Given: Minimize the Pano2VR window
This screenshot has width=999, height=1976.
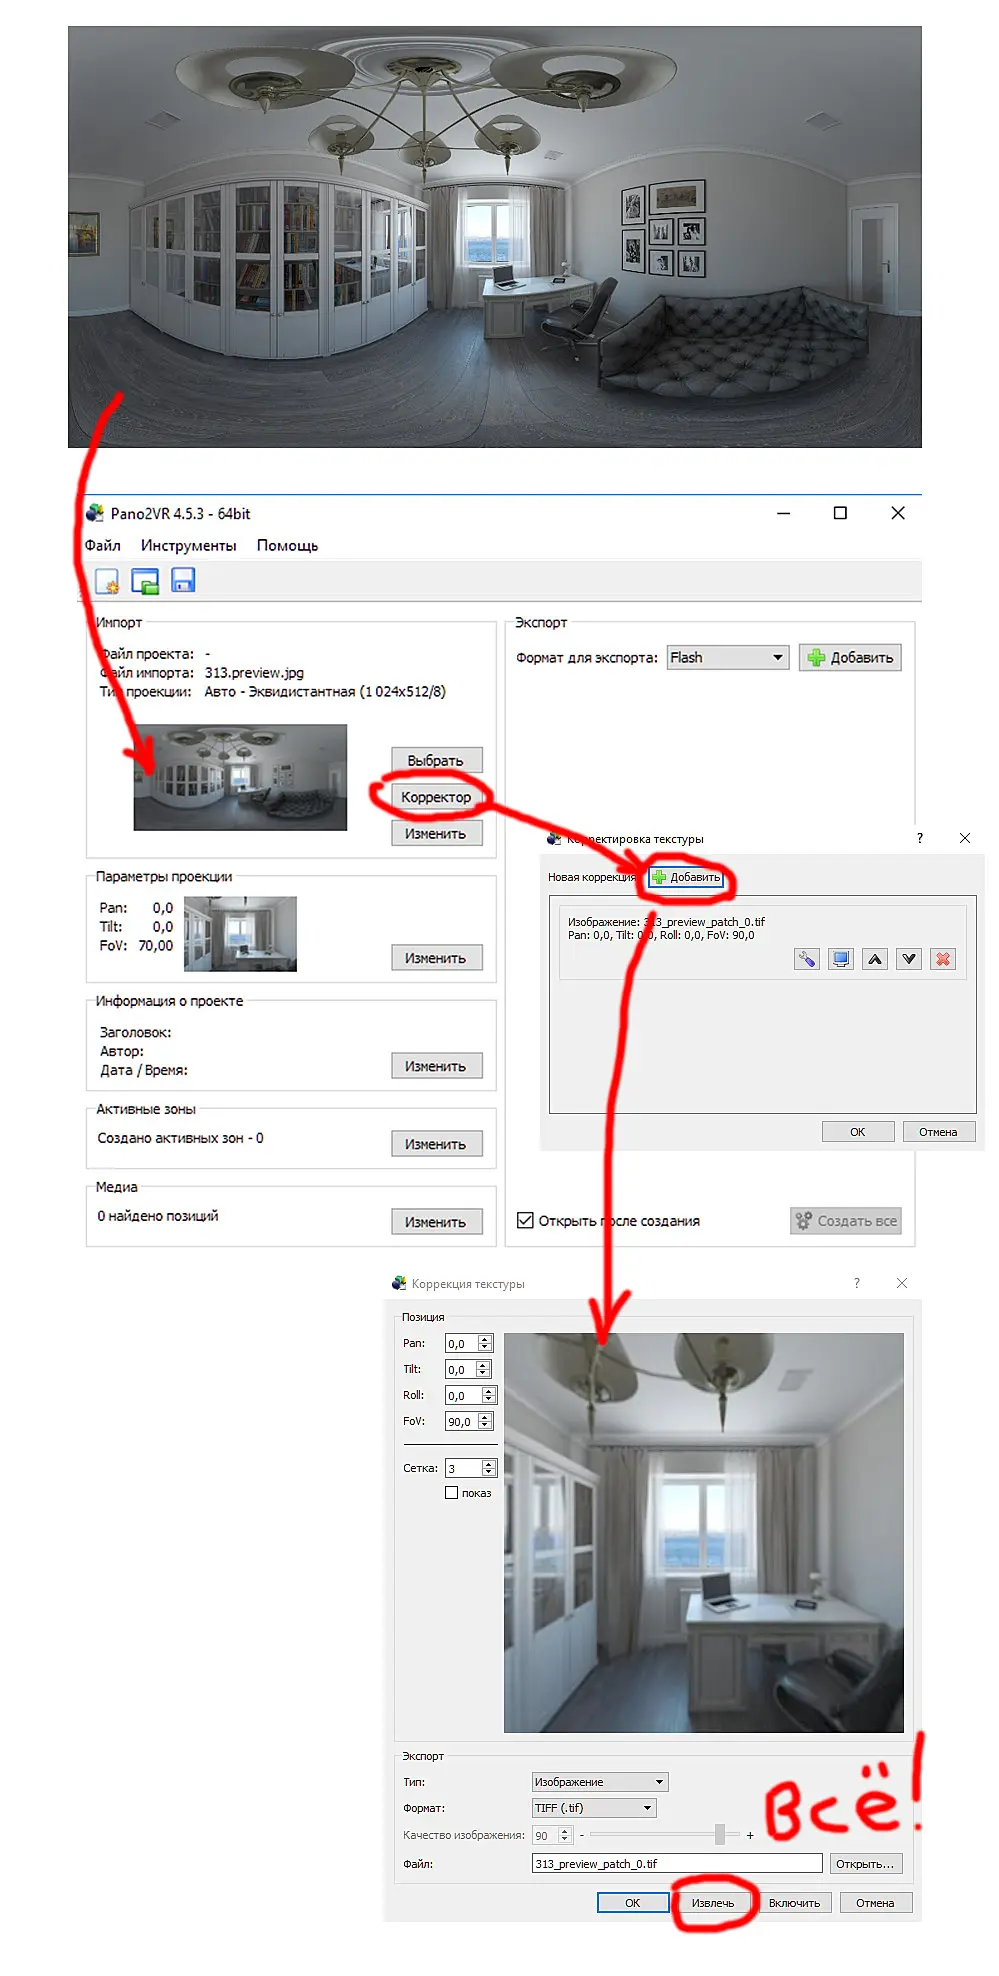Looking at the screenshot, I should (784, 513).
